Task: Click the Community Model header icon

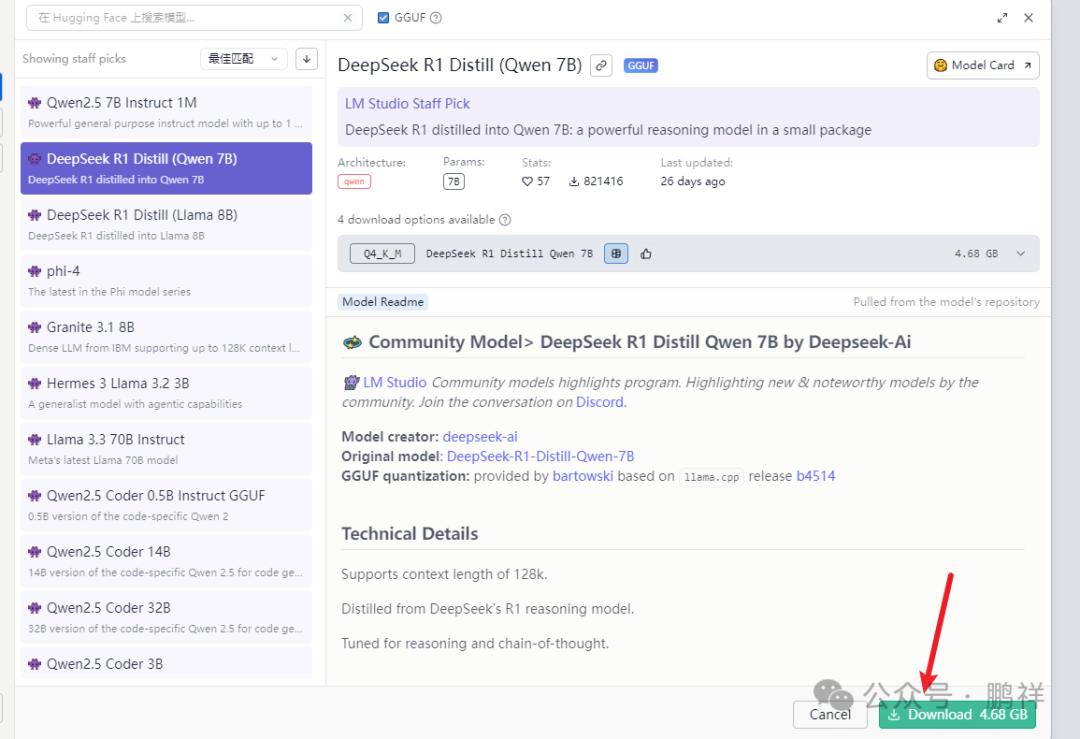Action: (x=353, y=342)
